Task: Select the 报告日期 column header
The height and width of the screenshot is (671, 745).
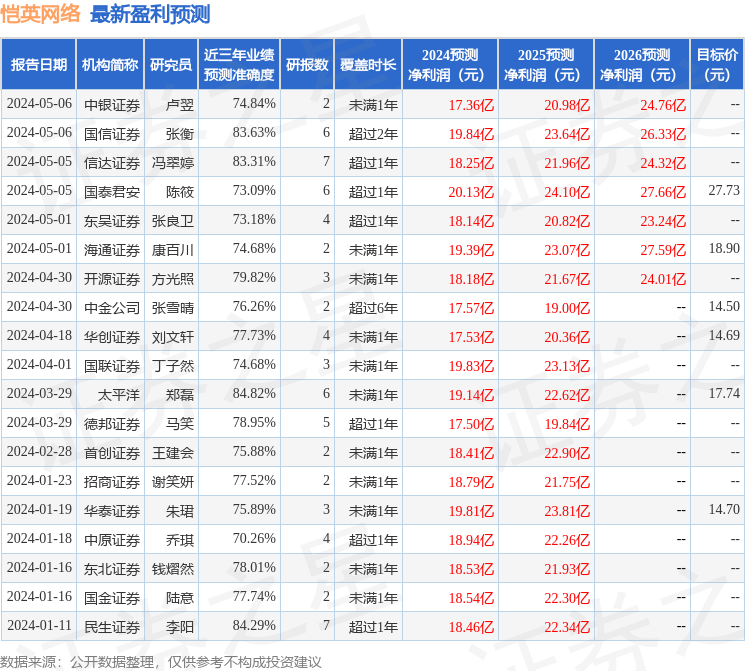Action: click(38, 65)
